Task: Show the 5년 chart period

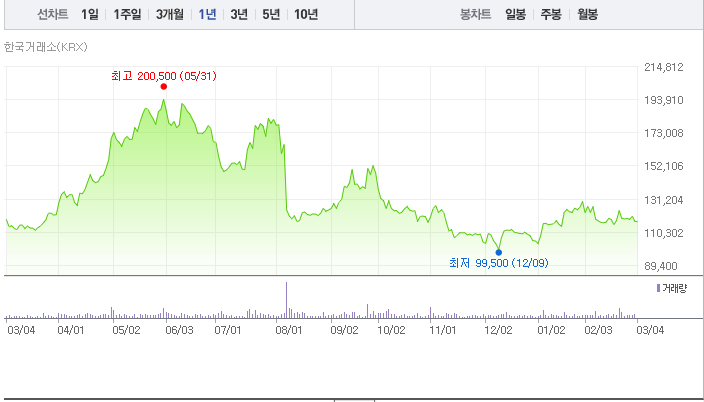Action: click(271, 14)
